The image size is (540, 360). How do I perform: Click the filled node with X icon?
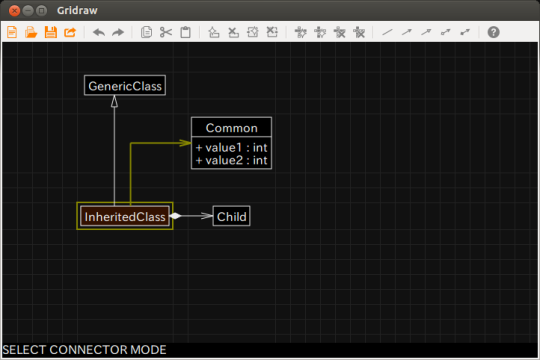(x=359, y=32)
